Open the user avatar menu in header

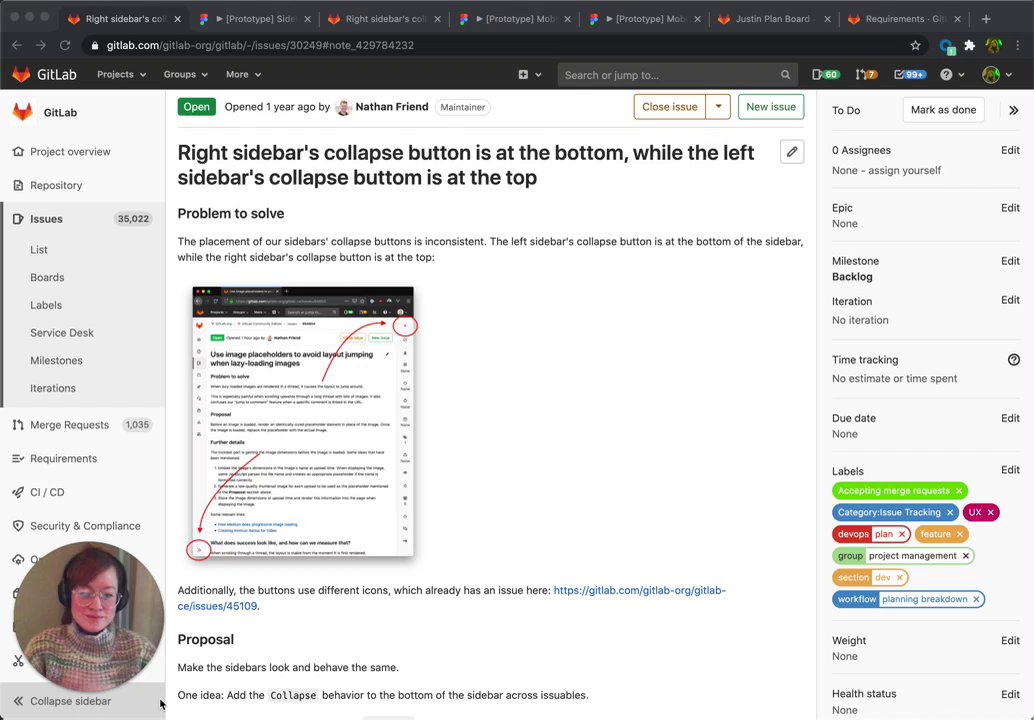996,75
